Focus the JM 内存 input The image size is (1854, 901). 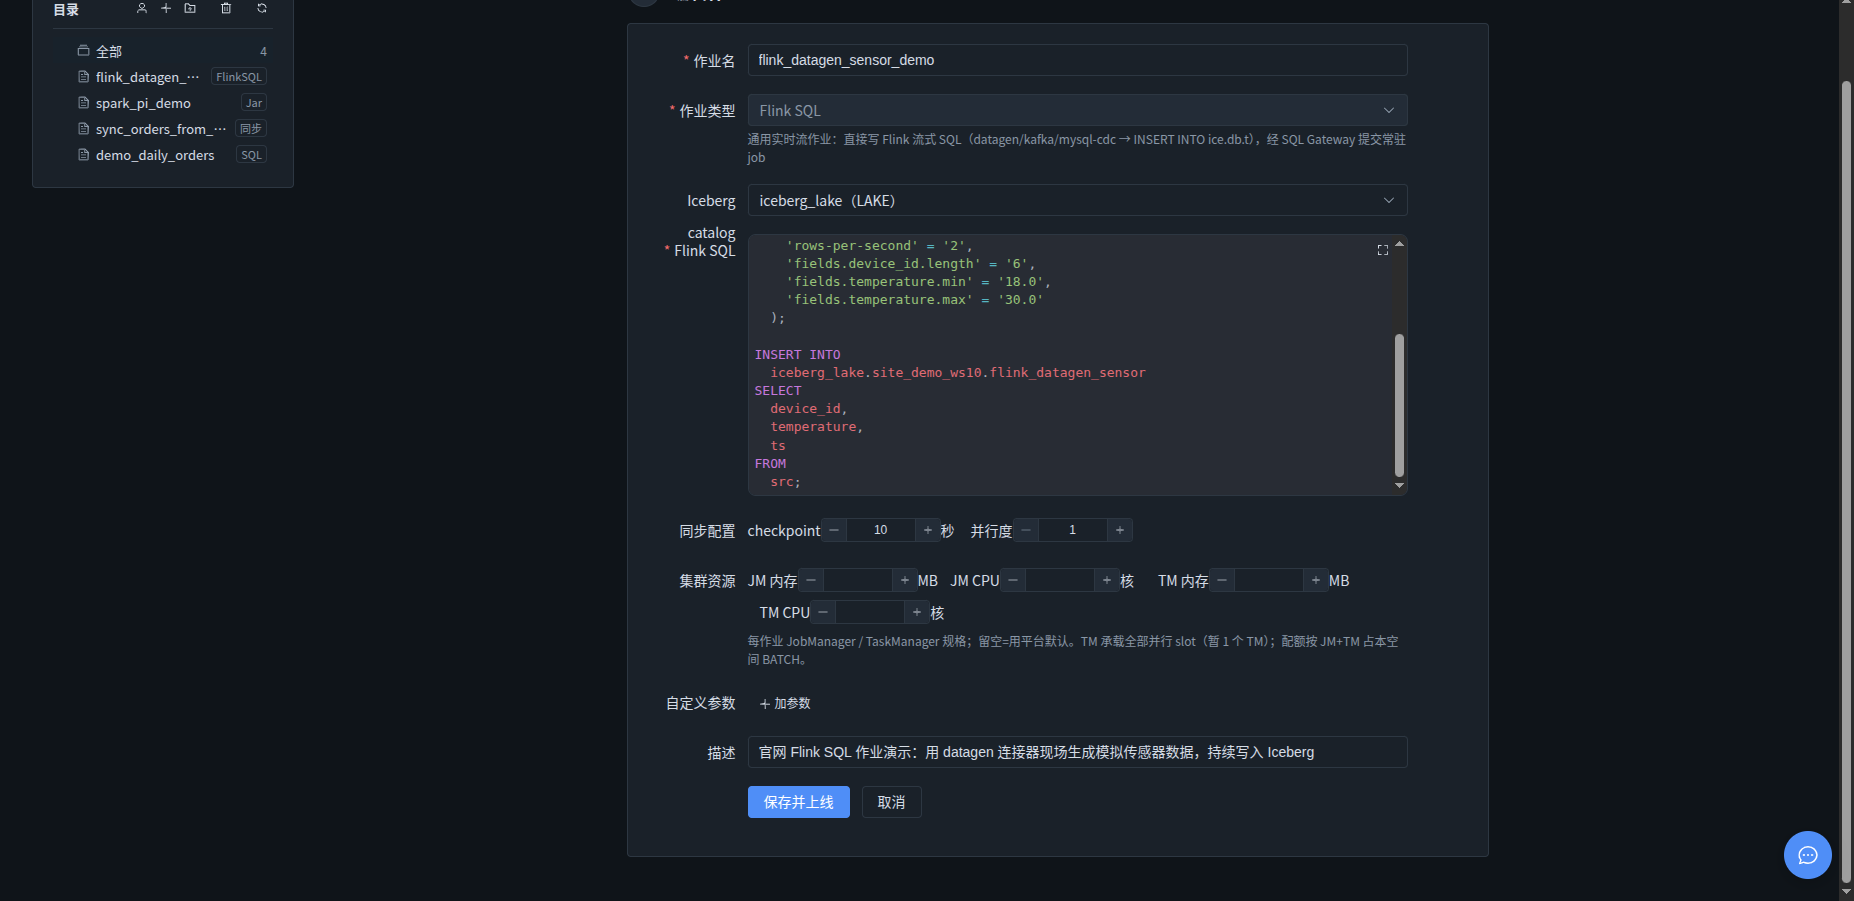(x=858, y=580)
